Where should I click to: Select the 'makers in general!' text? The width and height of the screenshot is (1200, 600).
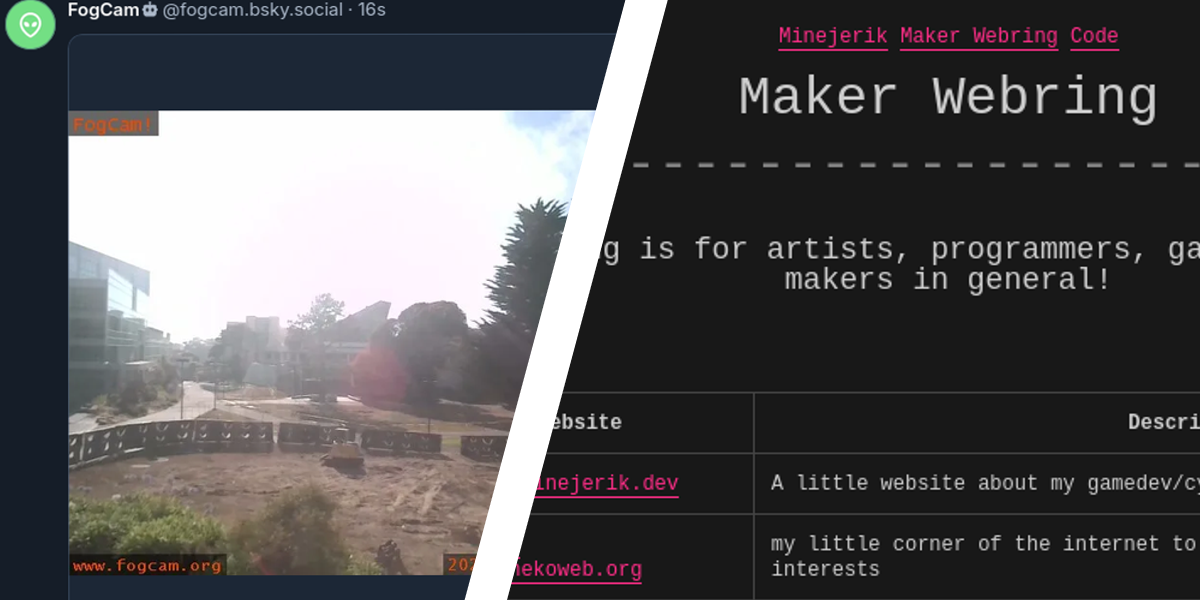tap(947, 279)
